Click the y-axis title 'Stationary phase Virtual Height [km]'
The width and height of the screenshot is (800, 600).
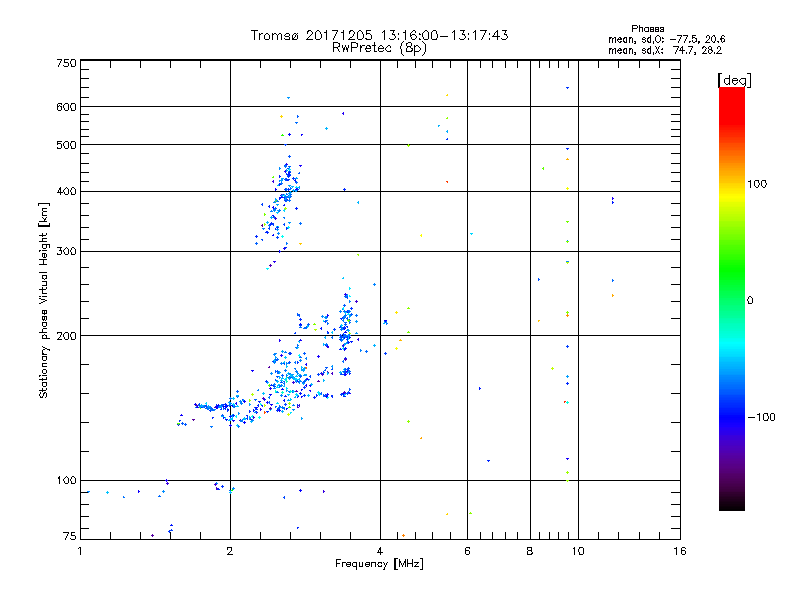[44, 301]
